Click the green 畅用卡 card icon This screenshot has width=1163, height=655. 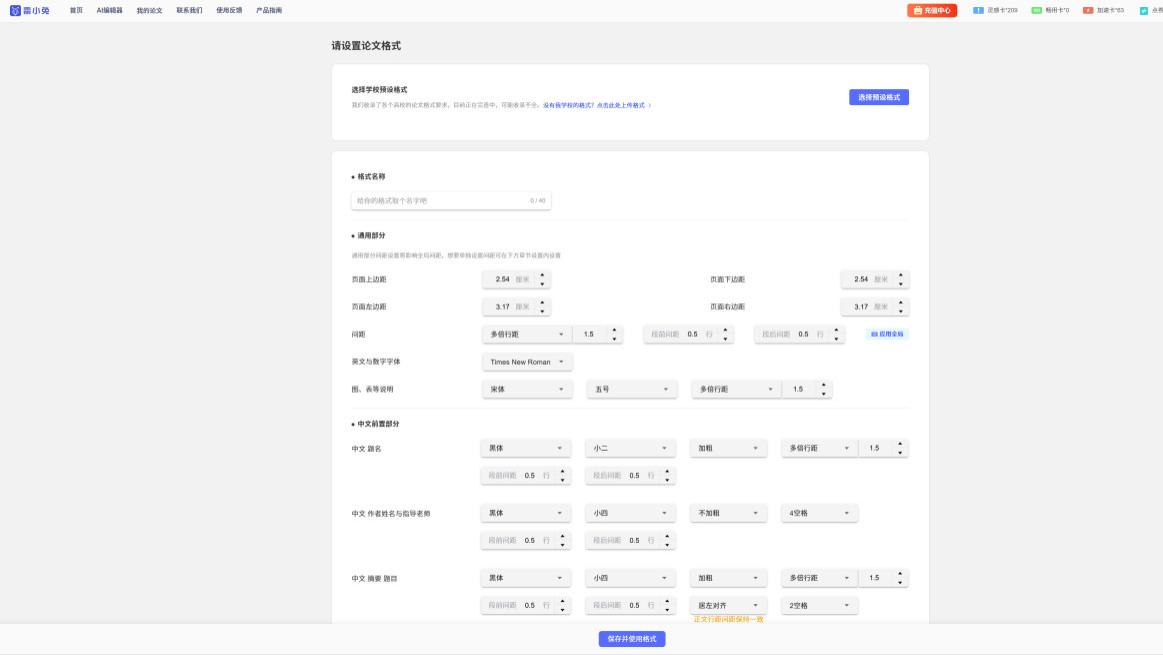point(1035,11)
